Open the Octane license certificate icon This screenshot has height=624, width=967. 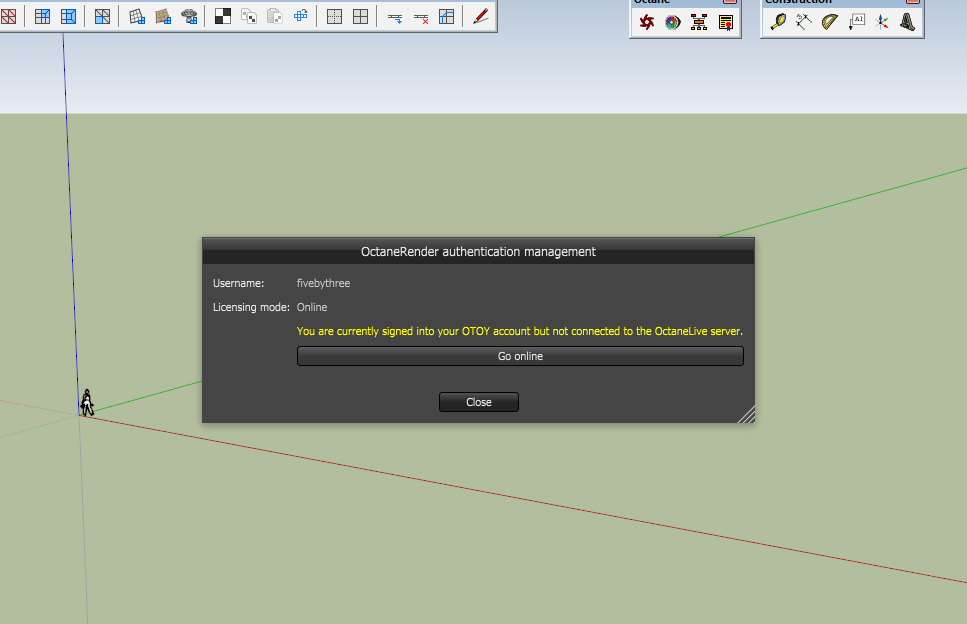(725, 23)
